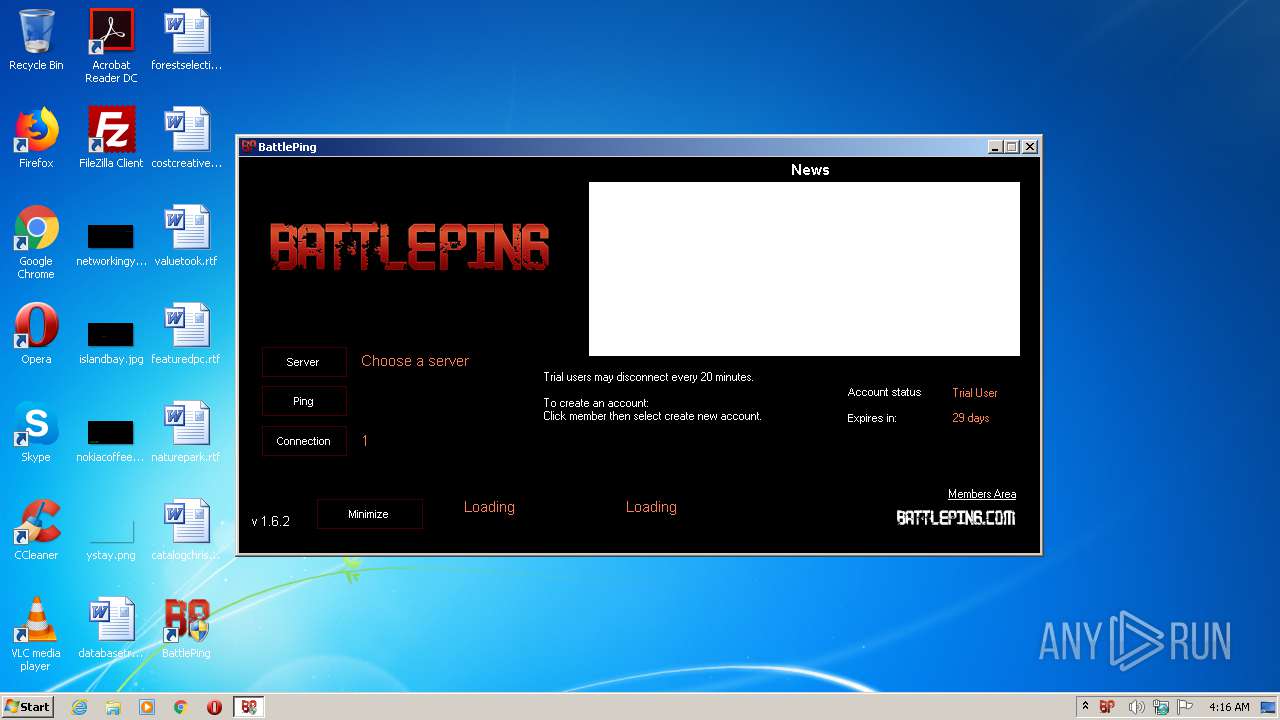
Task: Click the network tray icon
Action: click(1161, 707)
